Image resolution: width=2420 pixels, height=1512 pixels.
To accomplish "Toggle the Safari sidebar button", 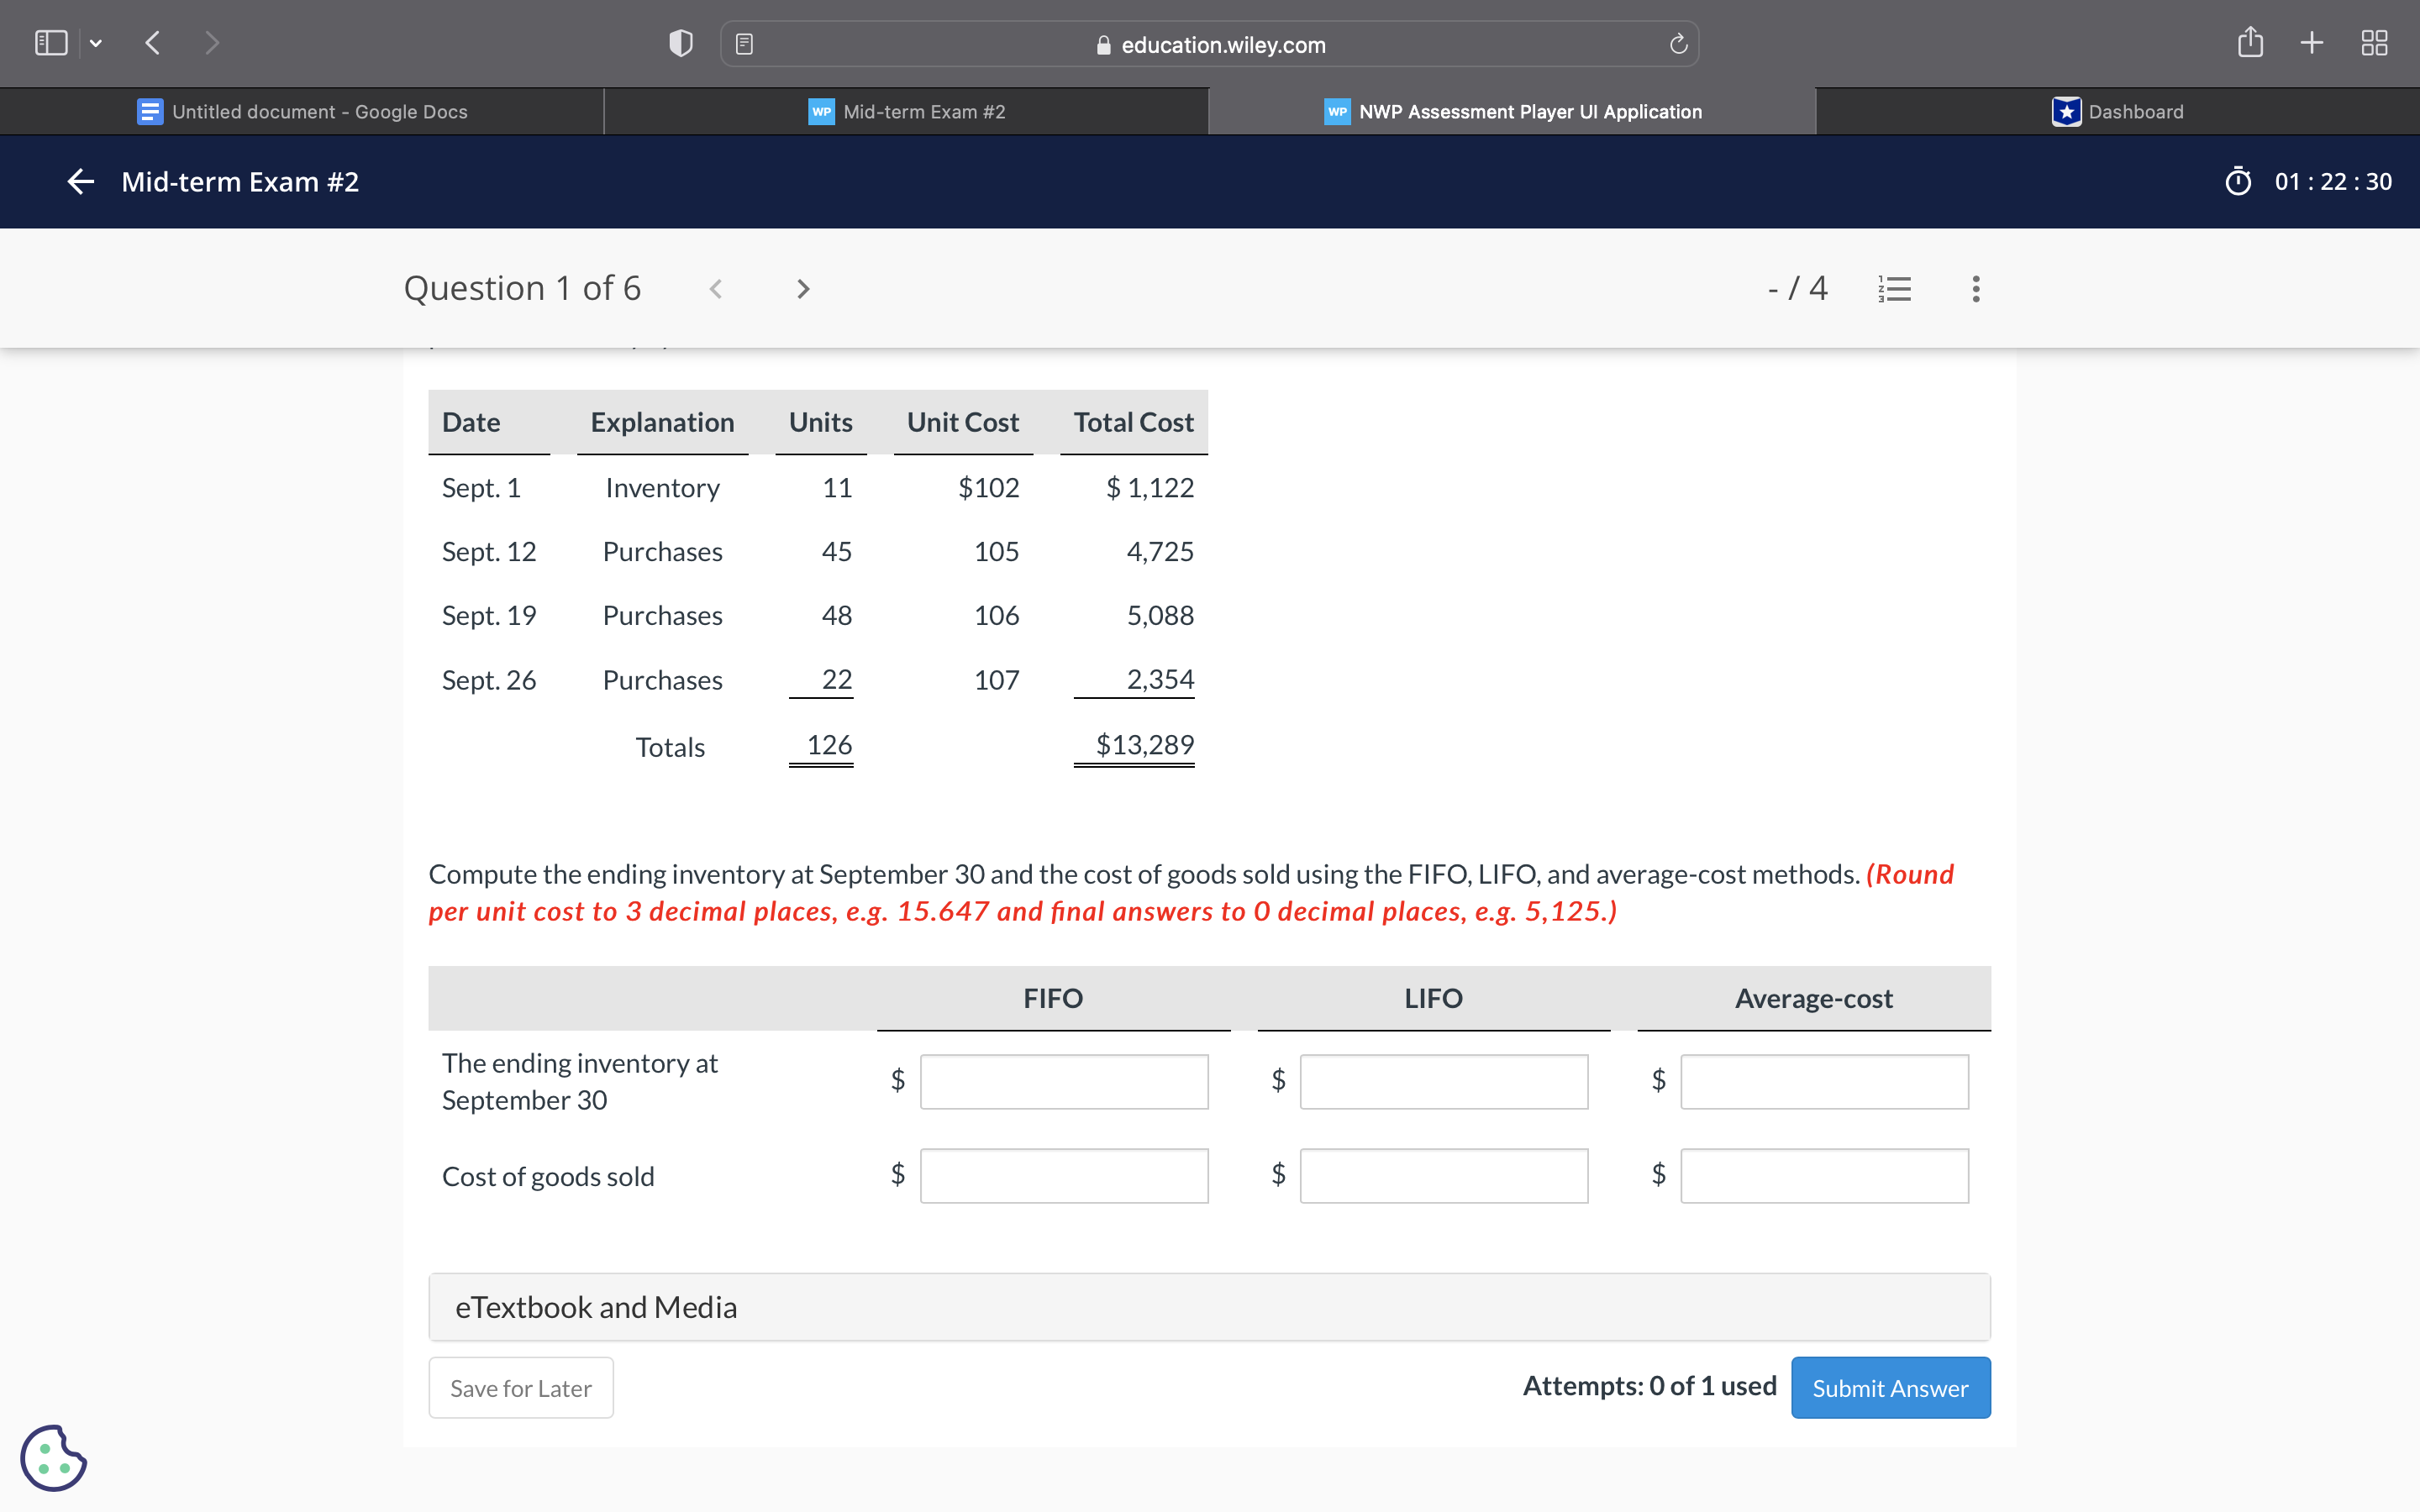I will click(x=51, y=43).
